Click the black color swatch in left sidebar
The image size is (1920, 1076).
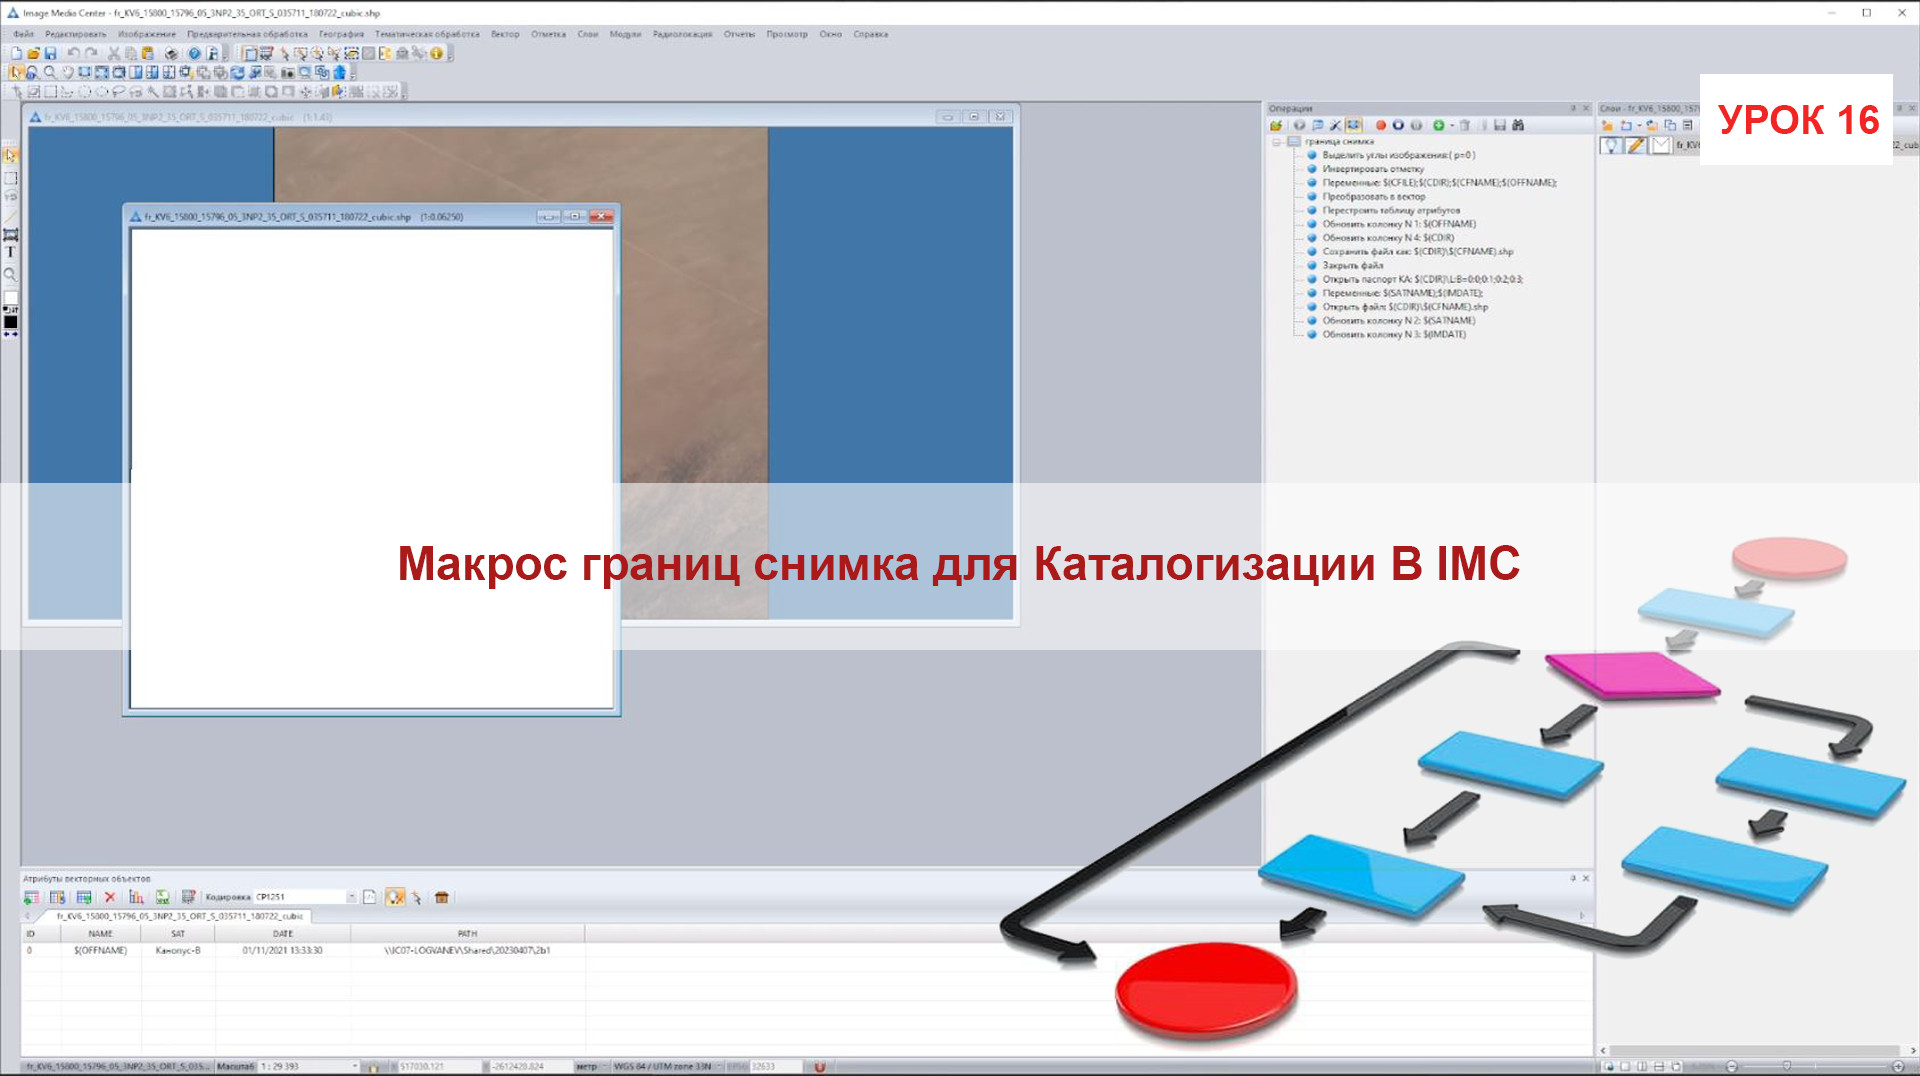pyautogui.click(x=10, y=322)
